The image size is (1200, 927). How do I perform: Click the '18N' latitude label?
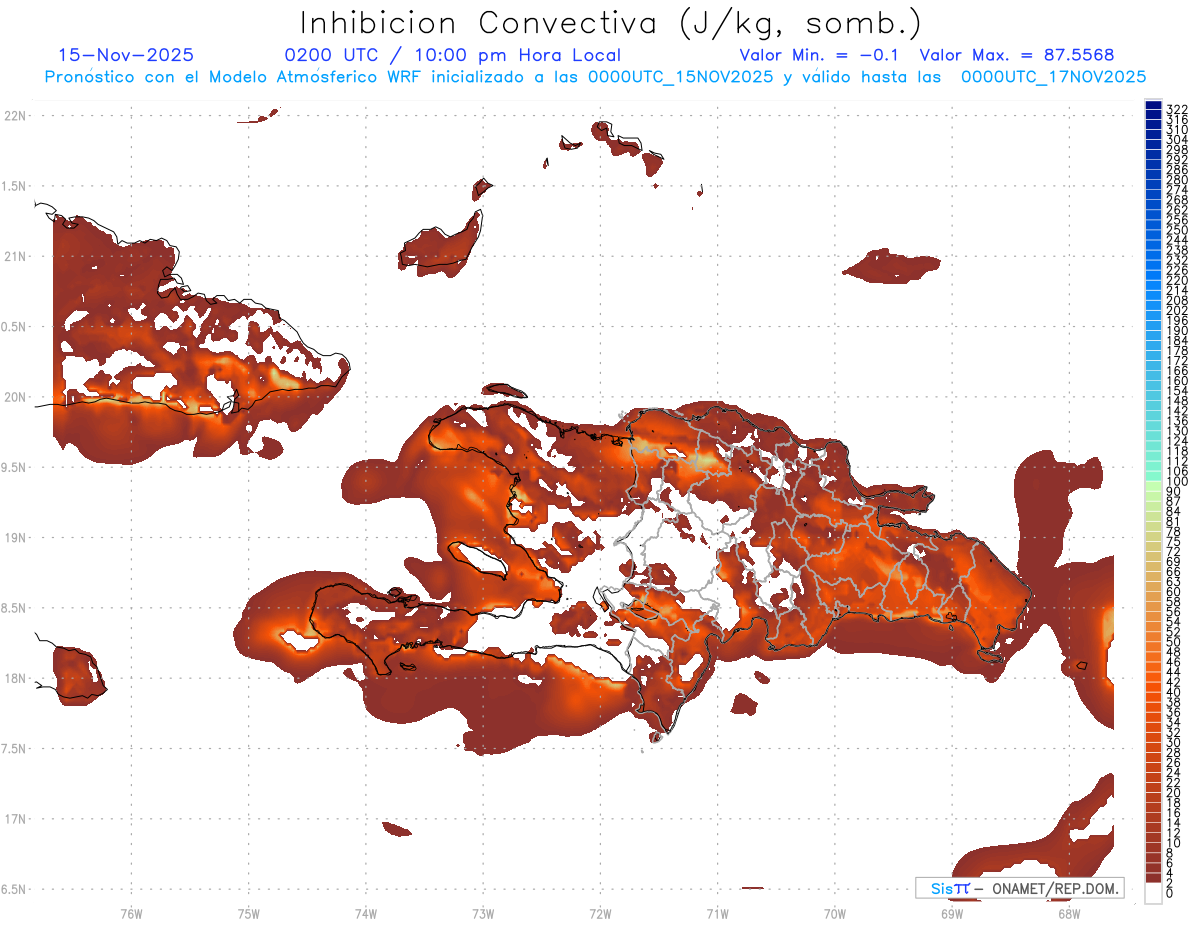[x=14, y=678]
